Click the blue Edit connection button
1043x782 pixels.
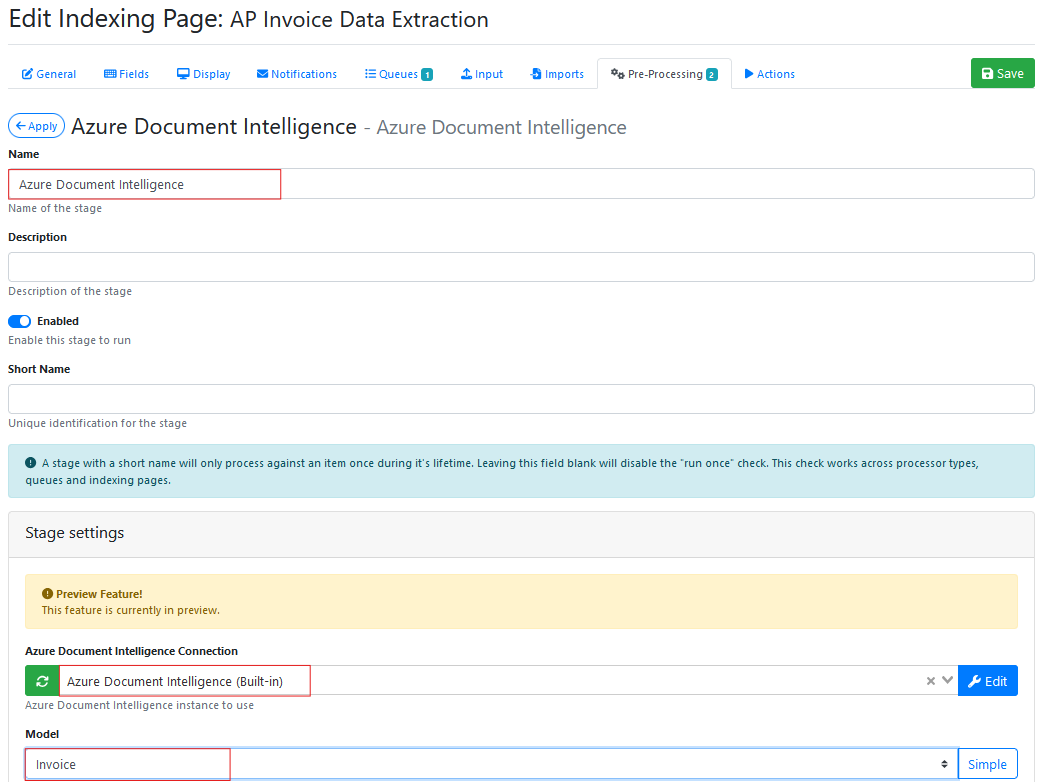click(987, 681)
